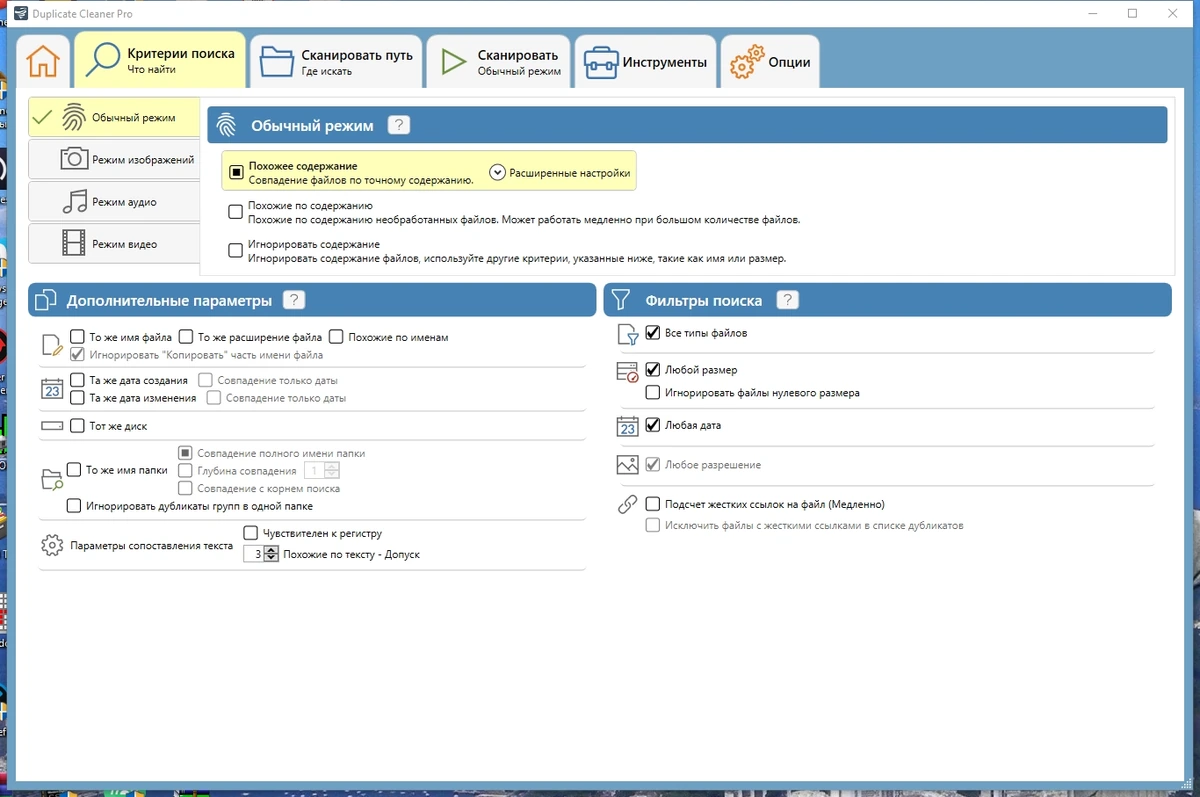1200x797 pixels.
Task: Select Режим изображений mode
Action: click(x=114, y=159)
